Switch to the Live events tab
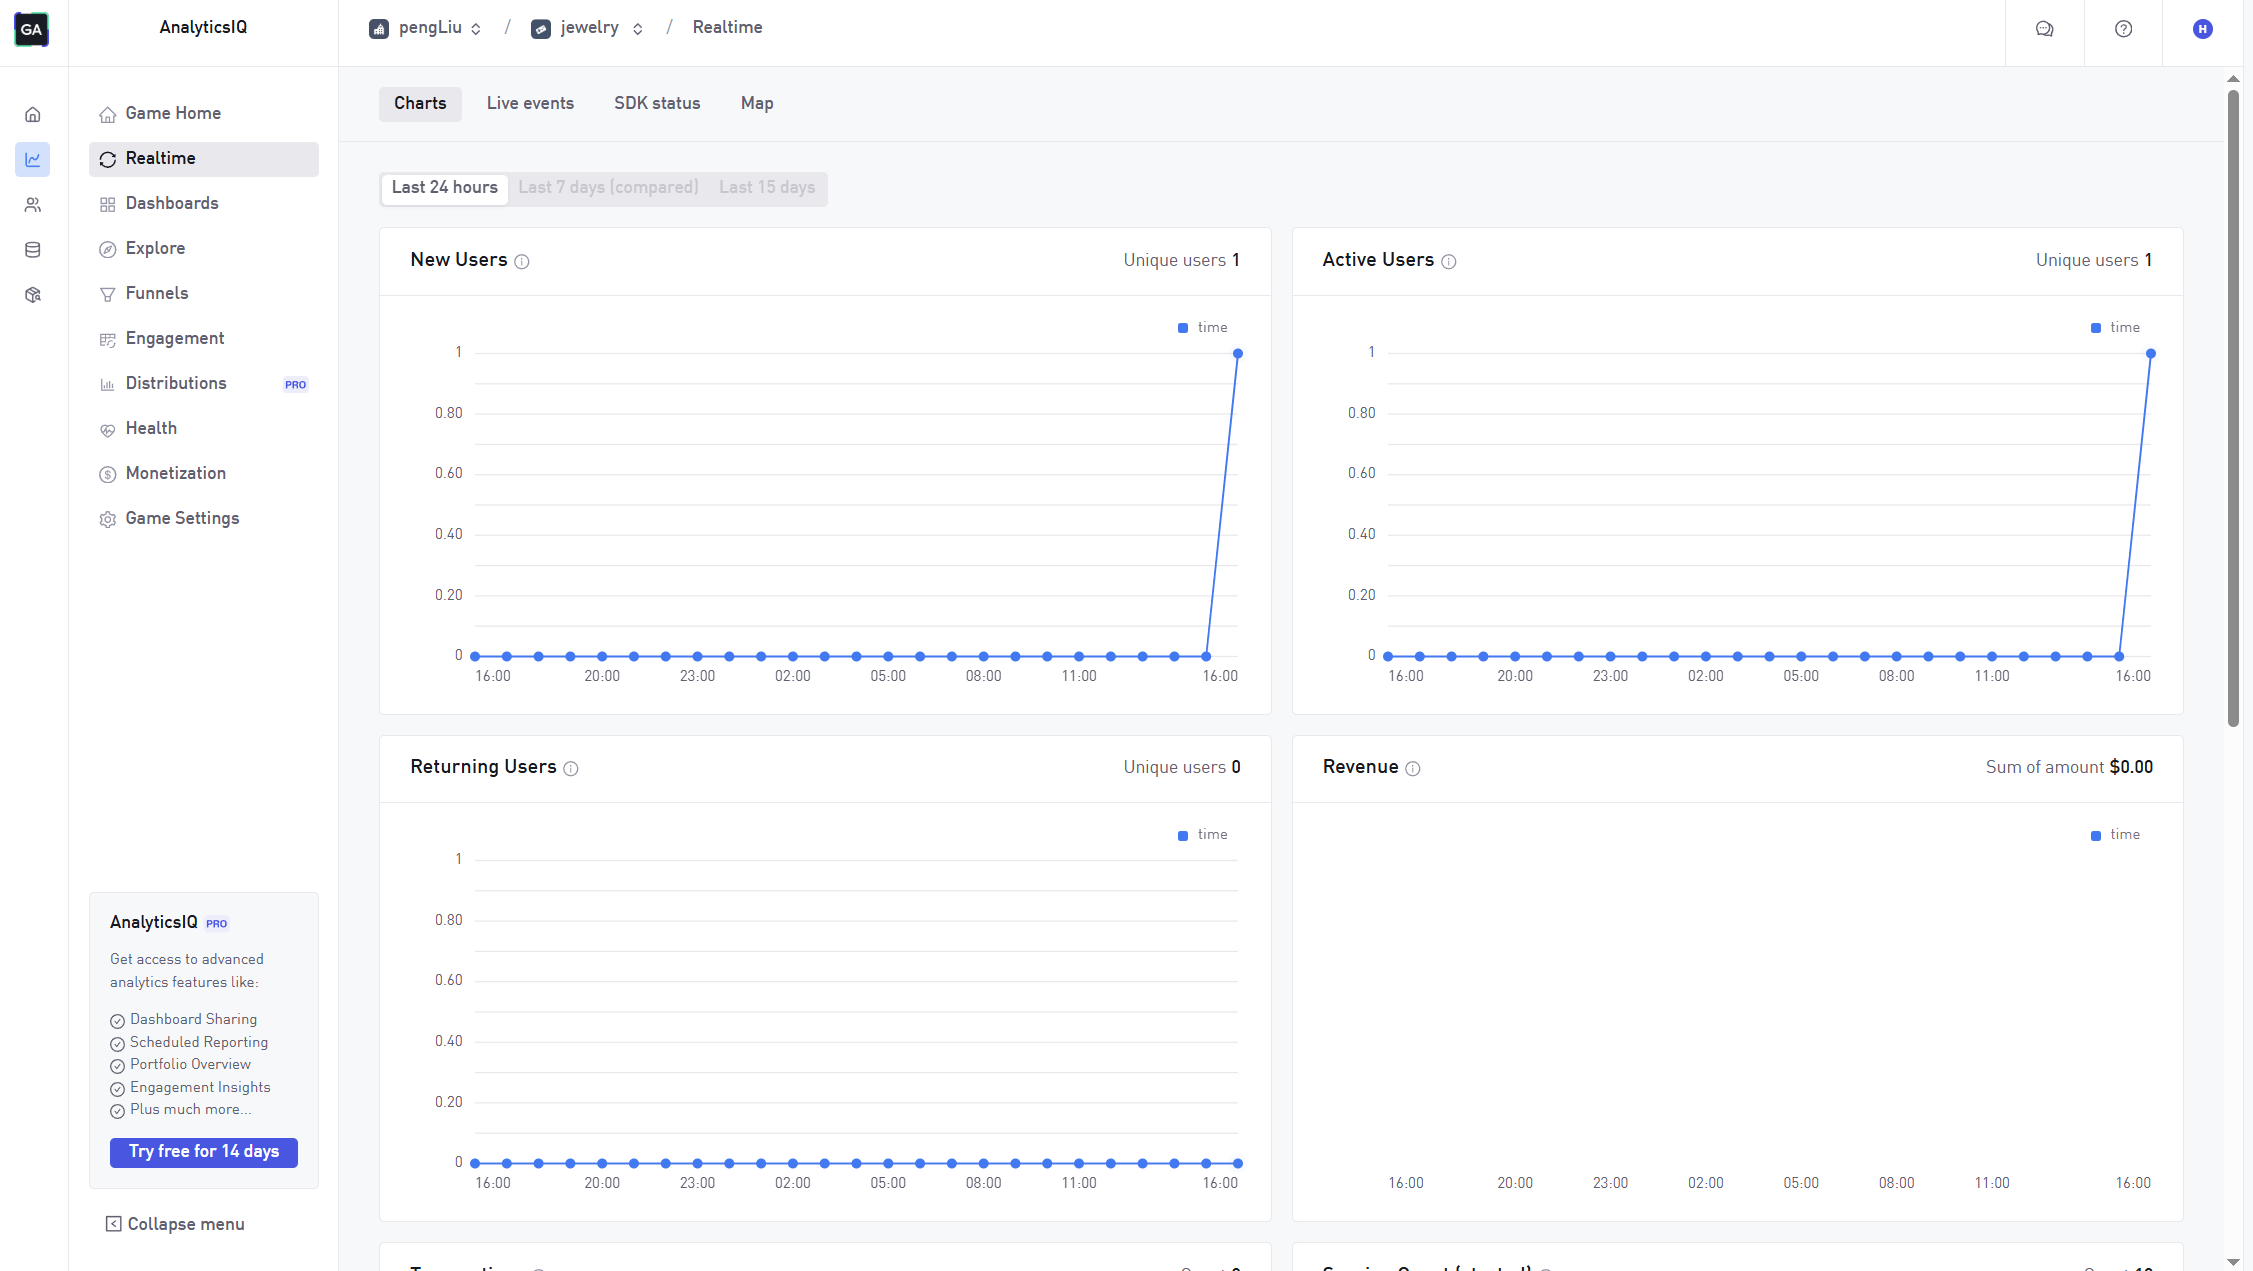2253x1271 pixels. pos(530,104)
